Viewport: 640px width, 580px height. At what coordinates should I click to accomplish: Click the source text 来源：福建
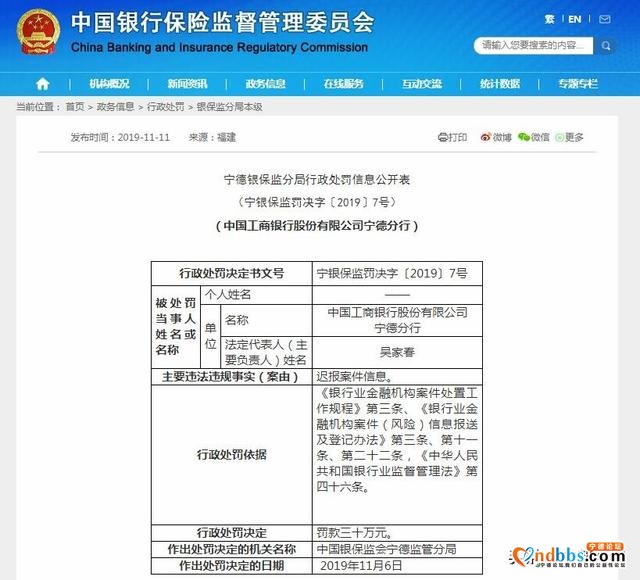[212, 138]
